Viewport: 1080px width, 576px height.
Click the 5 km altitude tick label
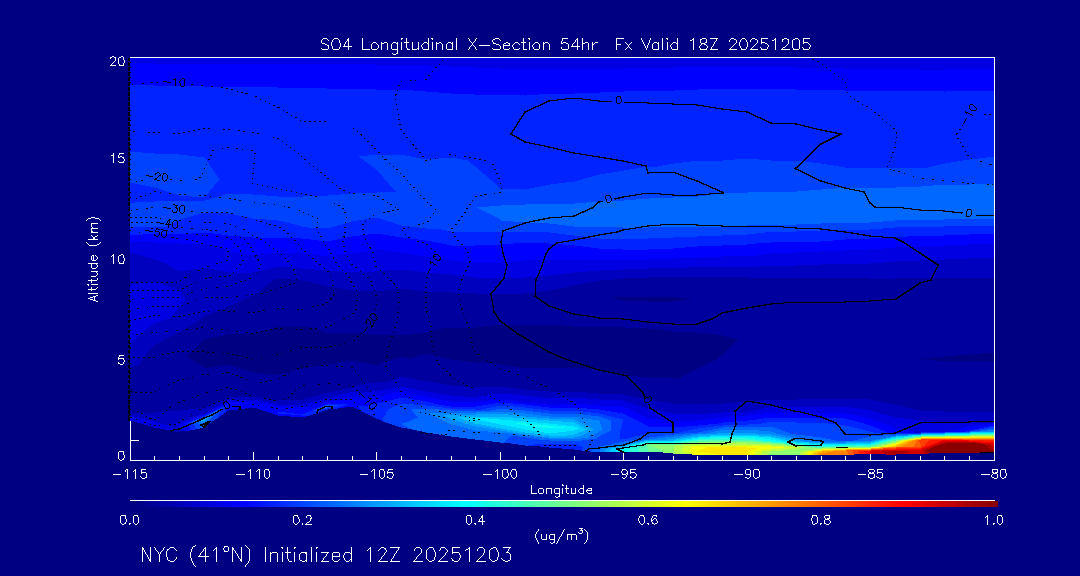click(120, 359)
